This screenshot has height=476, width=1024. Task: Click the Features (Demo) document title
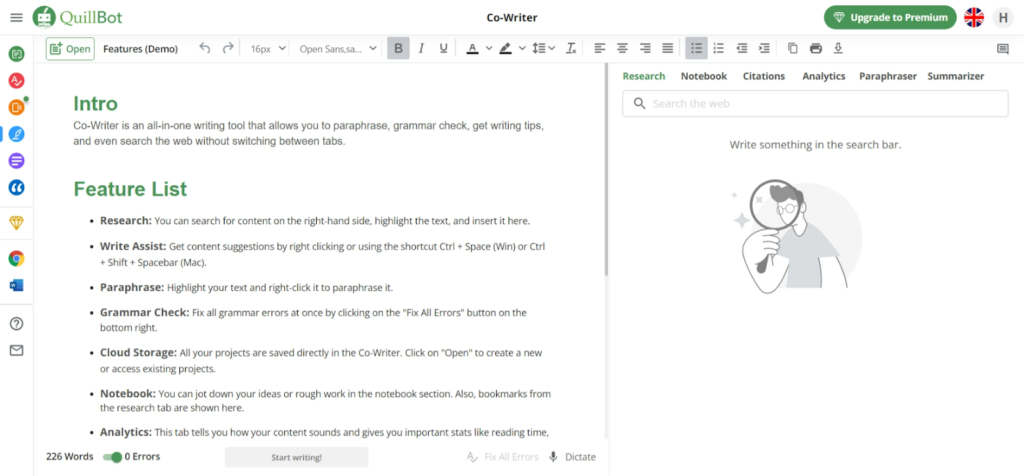click(140, 49)
